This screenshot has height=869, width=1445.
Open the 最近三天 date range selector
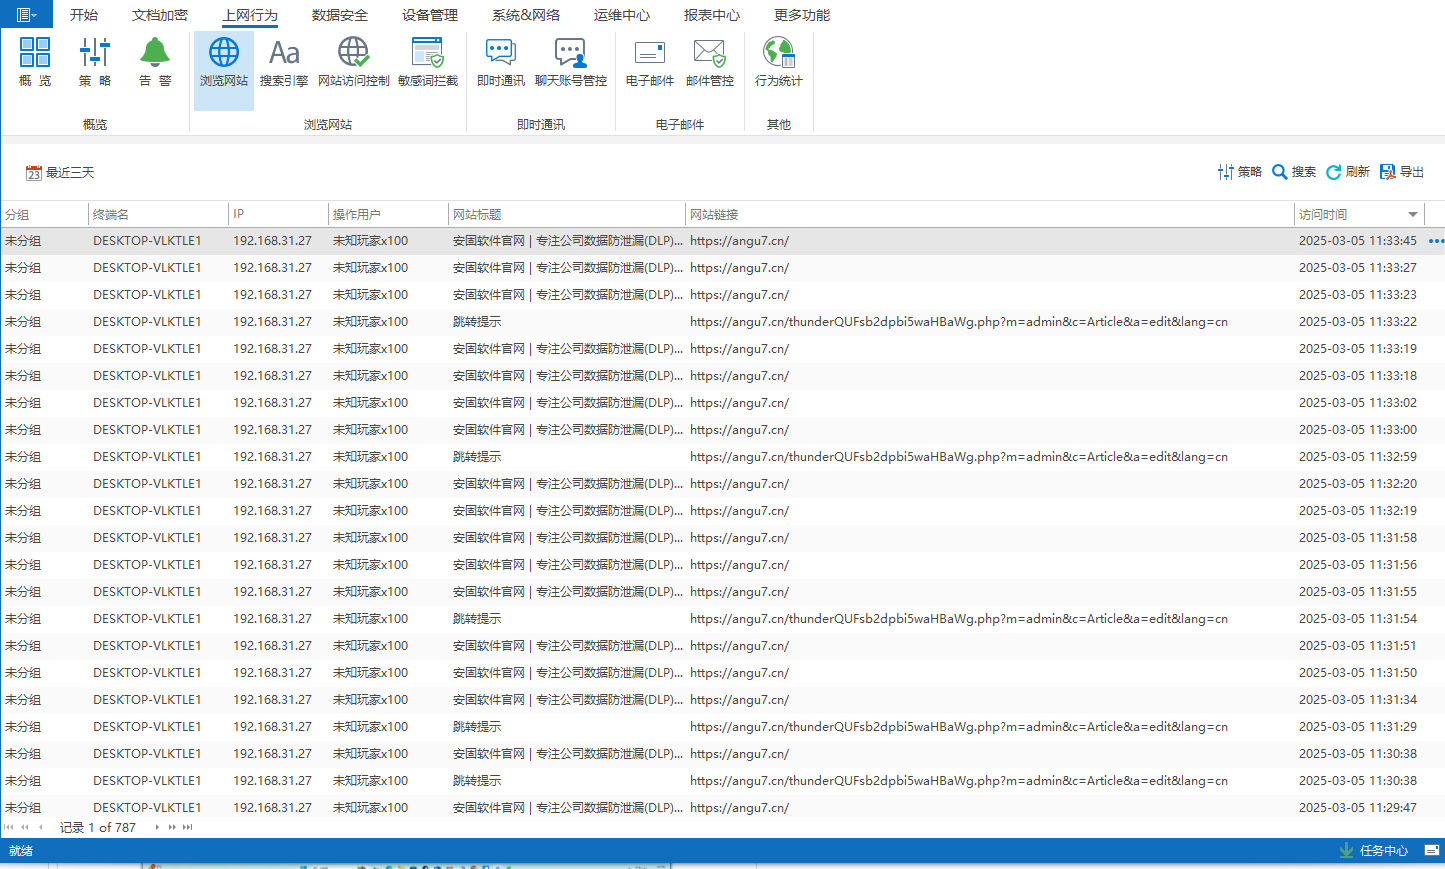tap(60, 173)
